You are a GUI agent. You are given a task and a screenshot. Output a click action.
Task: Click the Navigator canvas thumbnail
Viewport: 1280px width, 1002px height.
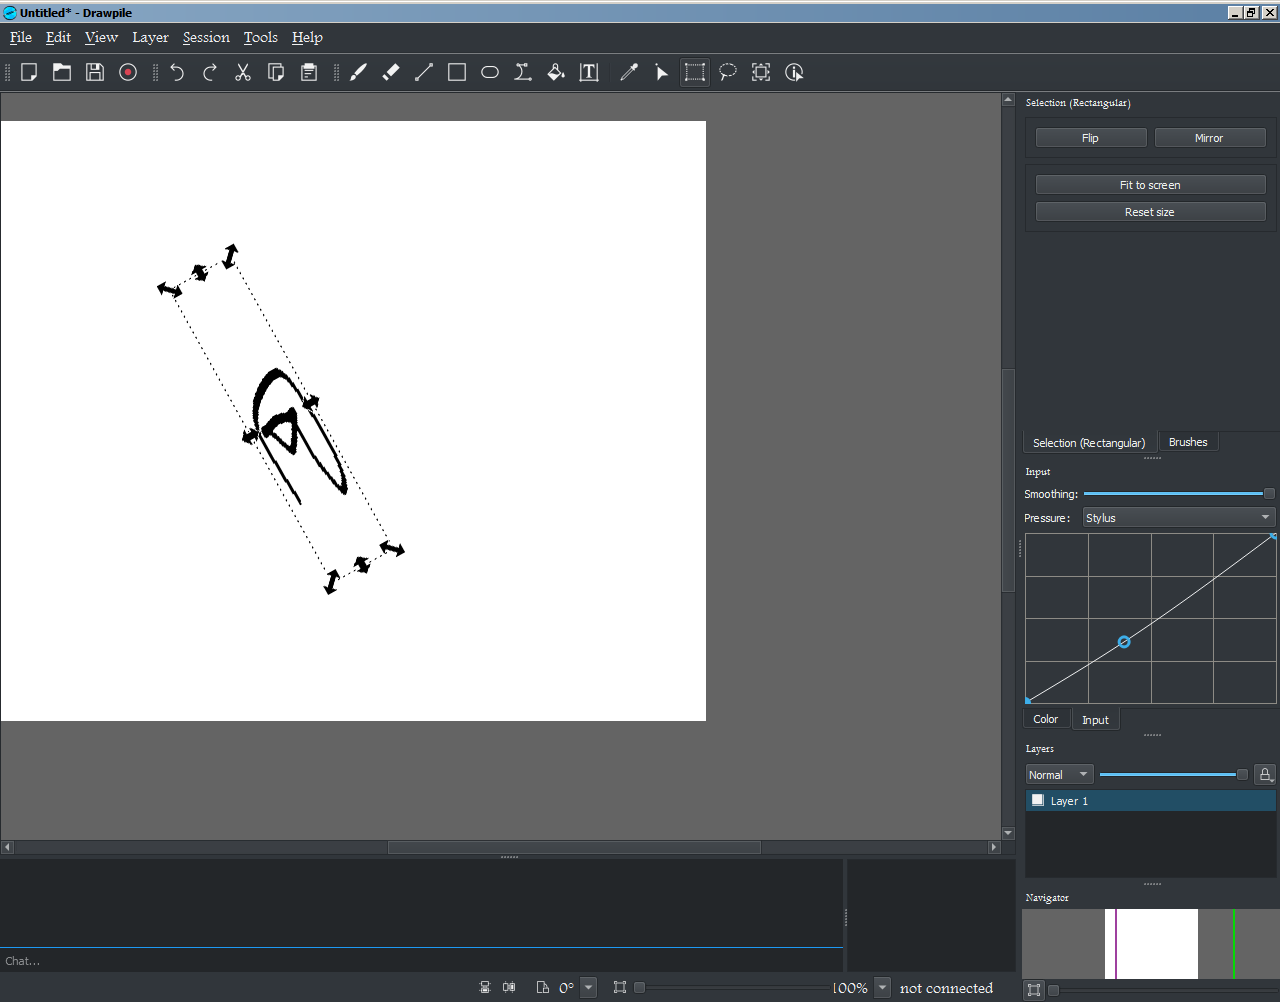(1151, 943)
